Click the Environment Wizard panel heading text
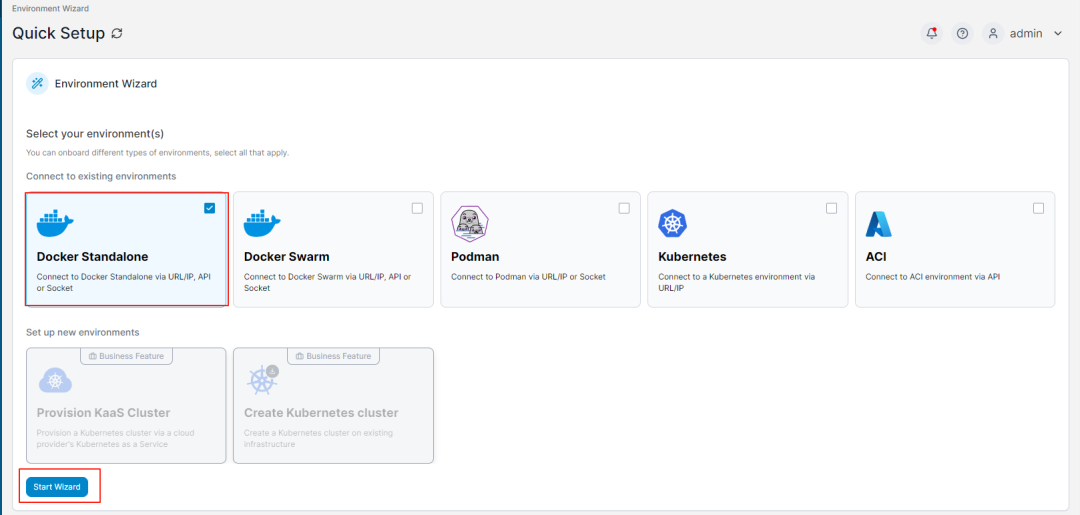 pos(106,84)
